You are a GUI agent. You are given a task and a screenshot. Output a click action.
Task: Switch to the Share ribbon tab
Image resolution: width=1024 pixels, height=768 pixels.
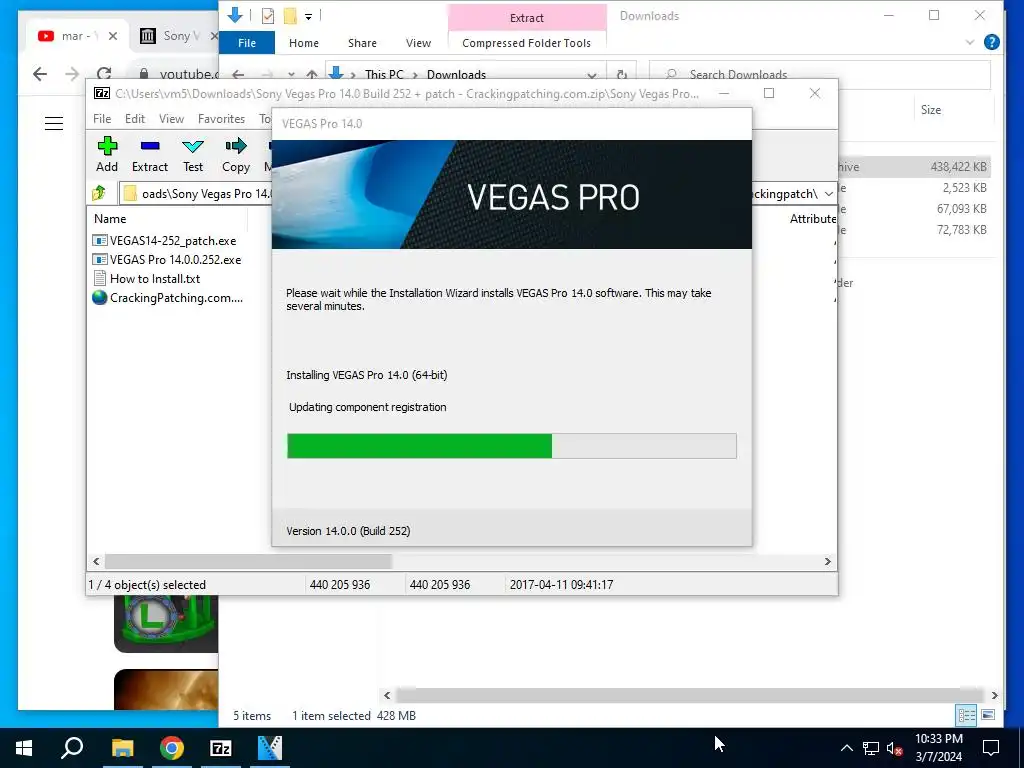point(362,42)
